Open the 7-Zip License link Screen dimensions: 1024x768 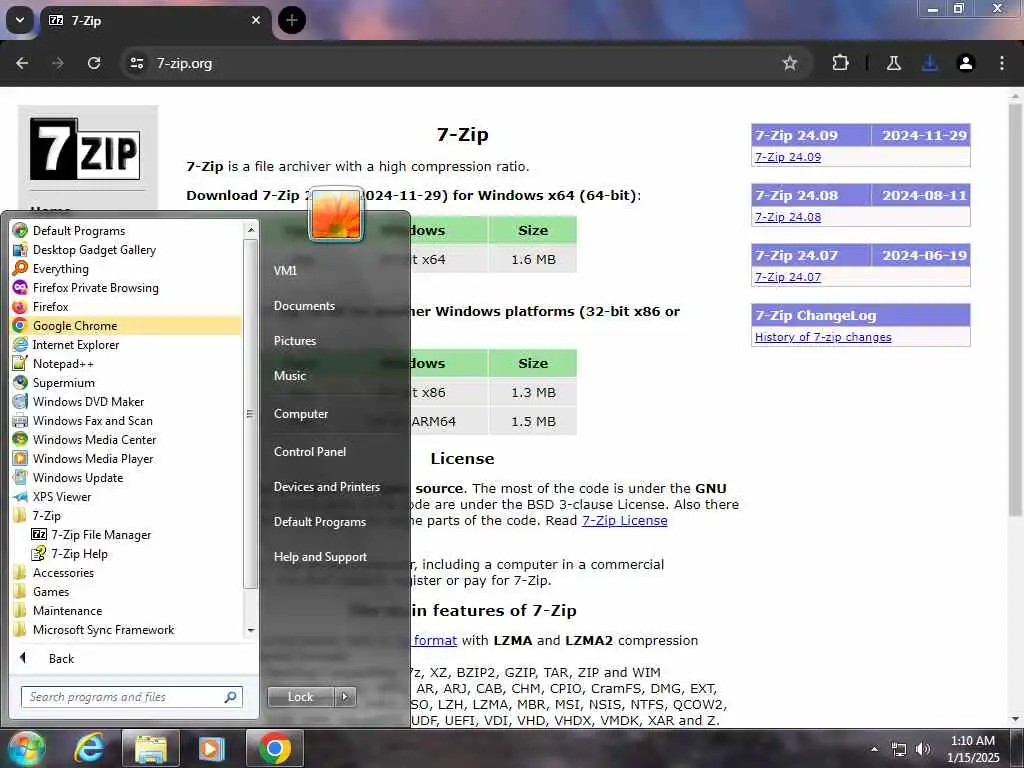pos(625,520)
